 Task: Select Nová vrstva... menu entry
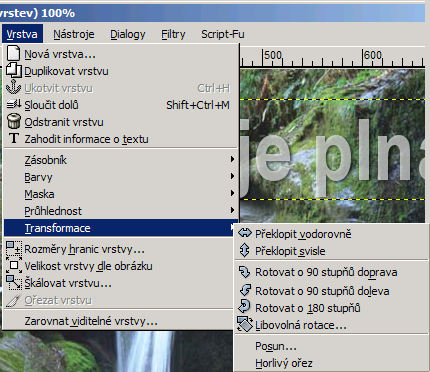(121, 54)
